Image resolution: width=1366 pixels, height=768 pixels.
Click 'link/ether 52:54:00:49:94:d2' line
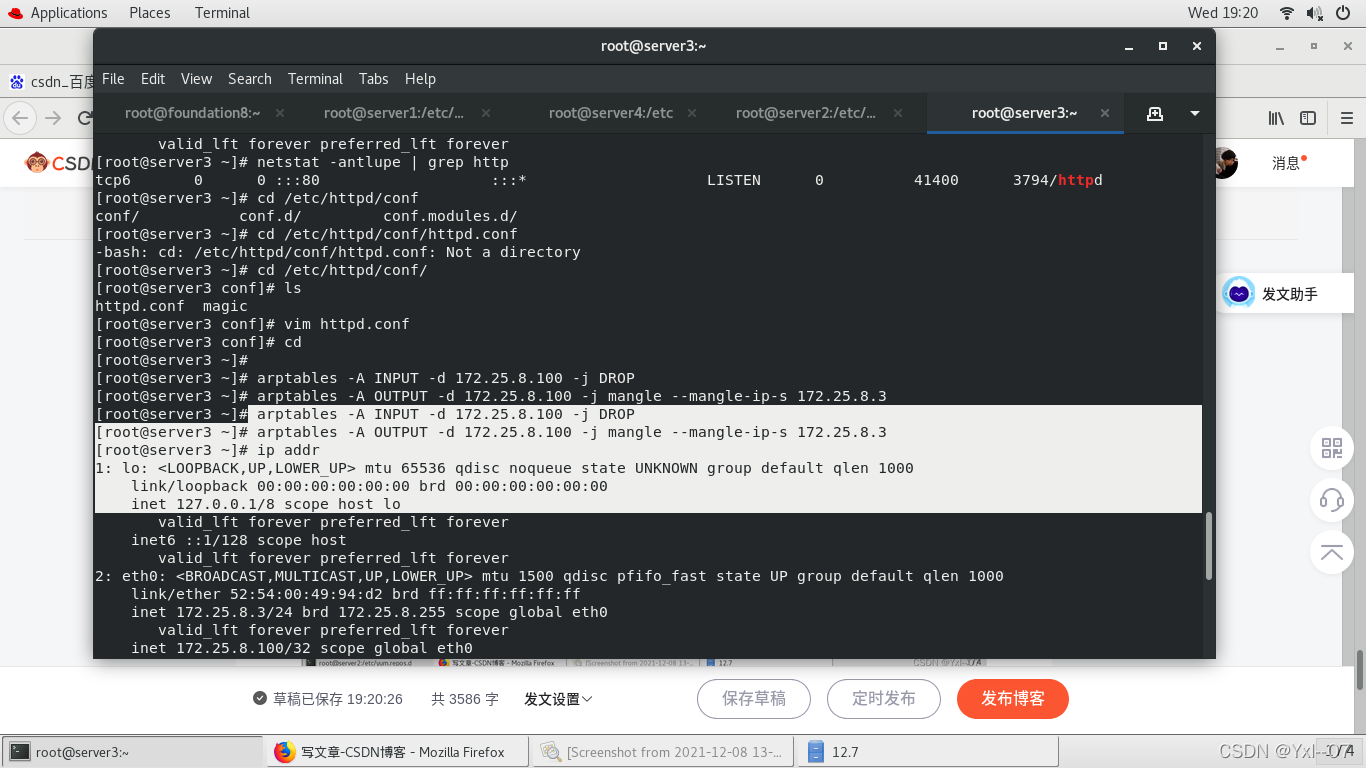tap(356, 594)
